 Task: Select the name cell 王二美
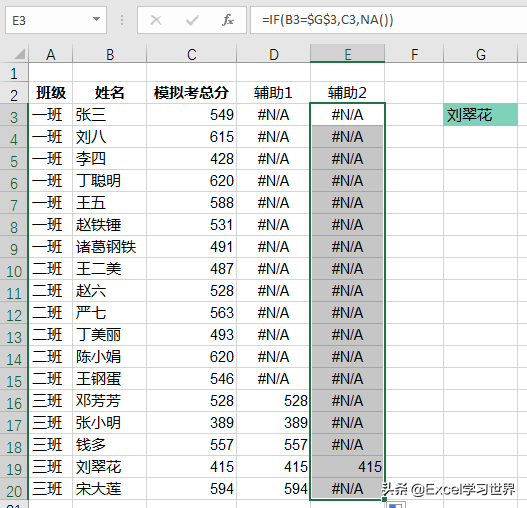tap(110, 269)
